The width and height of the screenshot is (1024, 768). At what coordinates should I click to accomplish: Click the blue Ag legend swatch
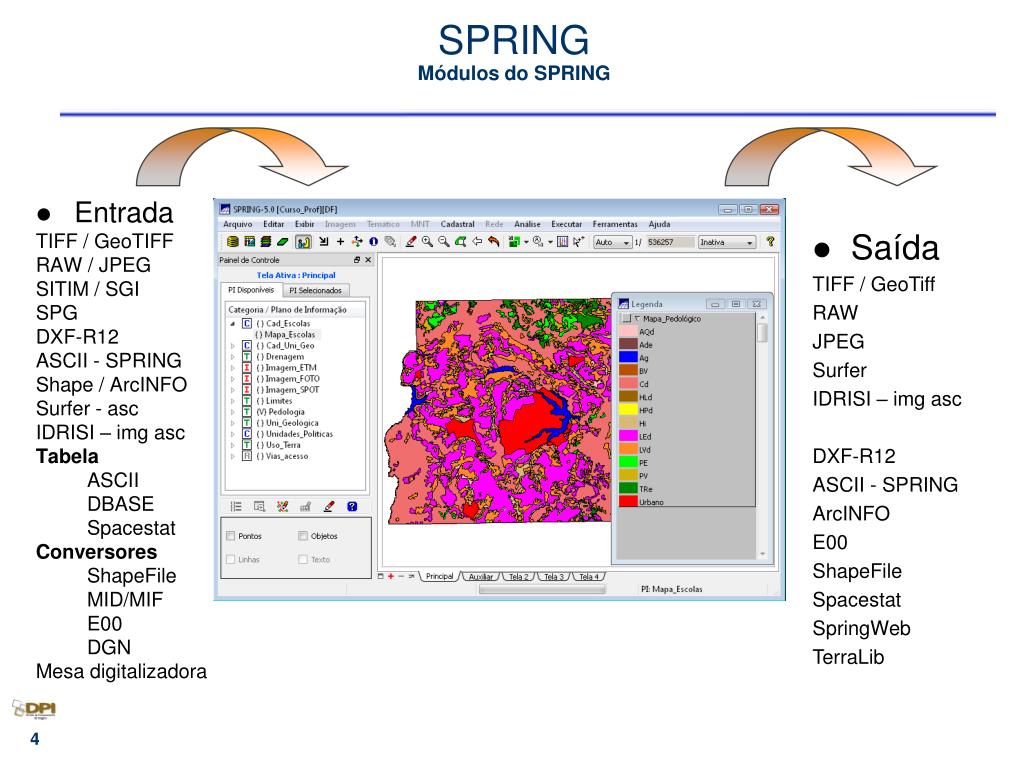pyautogui.click(x=628, y=357)
